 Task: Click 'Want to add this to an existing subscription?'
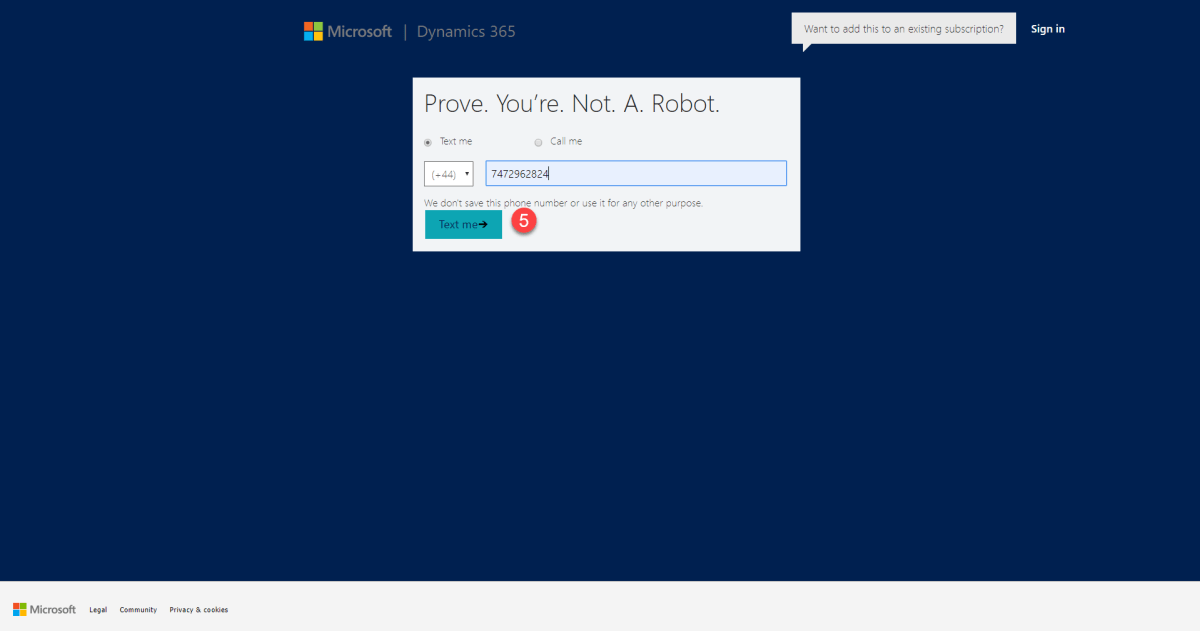click(x=904, y=29)
